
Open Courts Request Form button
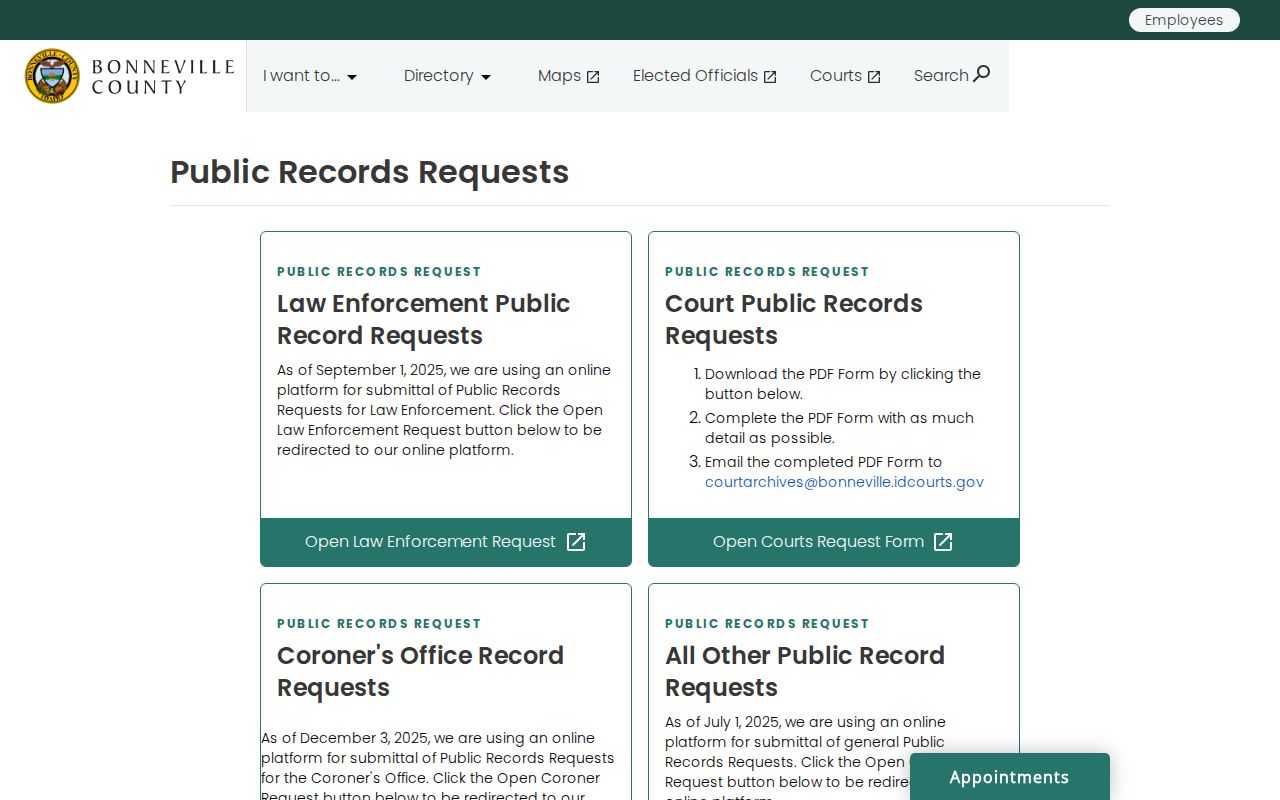834,542
